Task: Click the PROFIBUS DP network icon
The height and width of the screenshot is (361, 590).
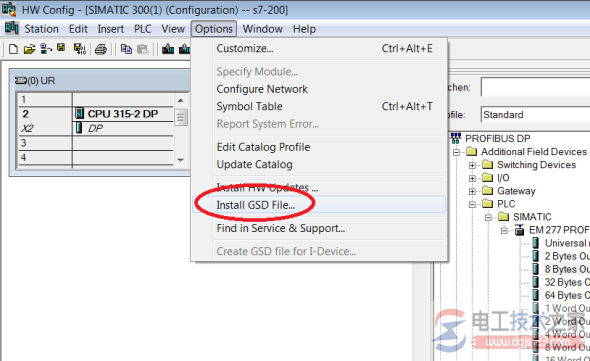Action: pyautogui.click(x=456, y=138)
